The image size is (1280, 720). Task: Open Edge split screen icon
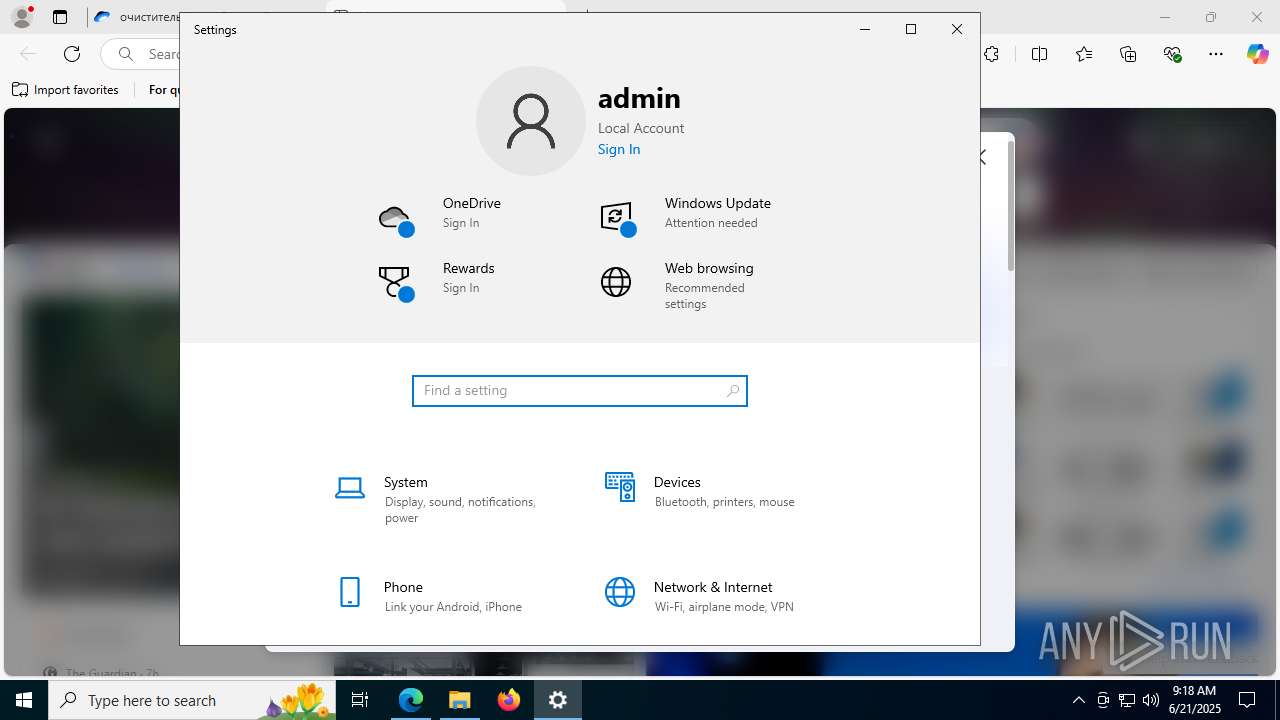click(x=1040, y=54)
